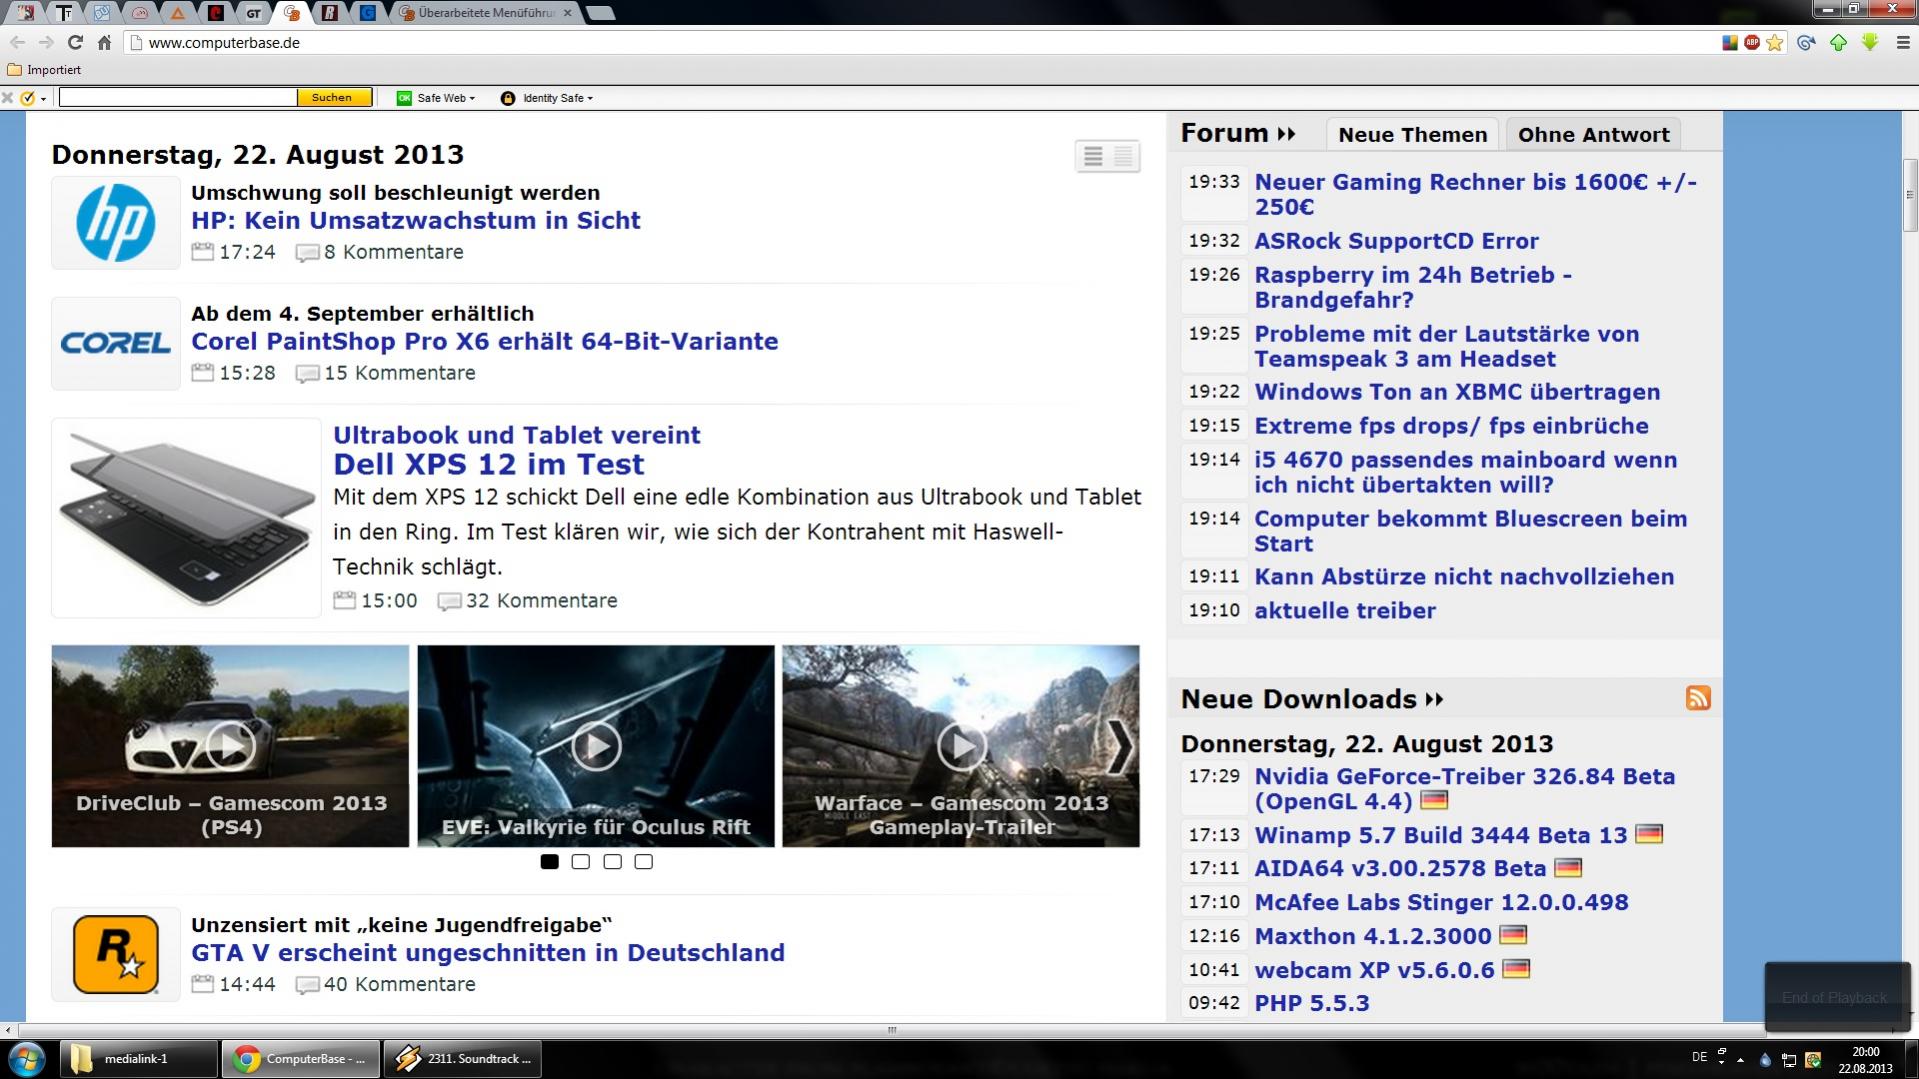Go back with the browser back arrow
Image resolution: width=1919 pixels, height=1079 pixels.
tap(17, 42)
